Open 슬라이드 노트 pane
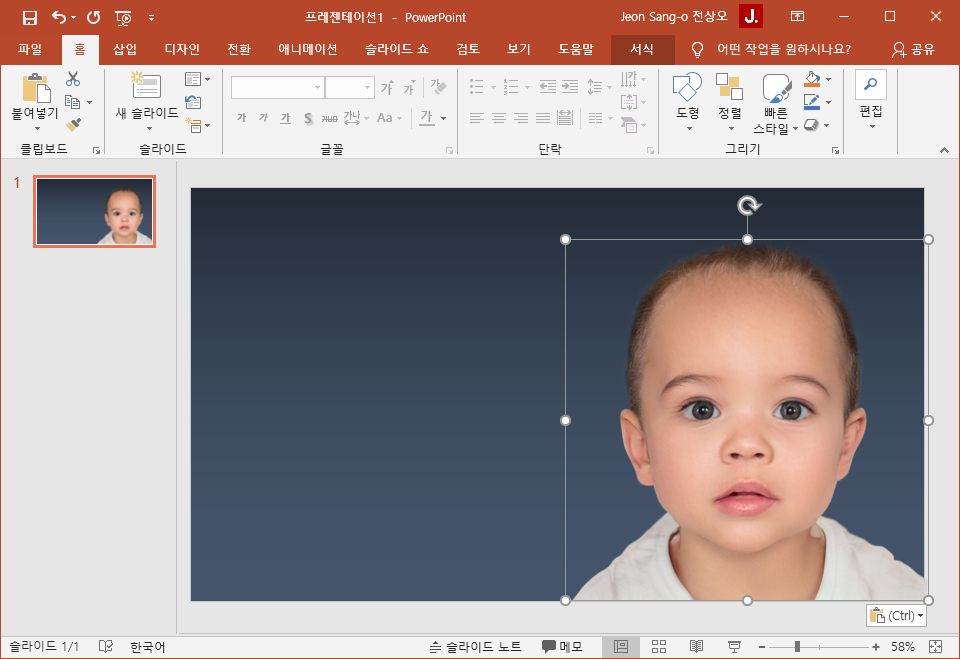960x659 pixels. (x=475, y=646)
